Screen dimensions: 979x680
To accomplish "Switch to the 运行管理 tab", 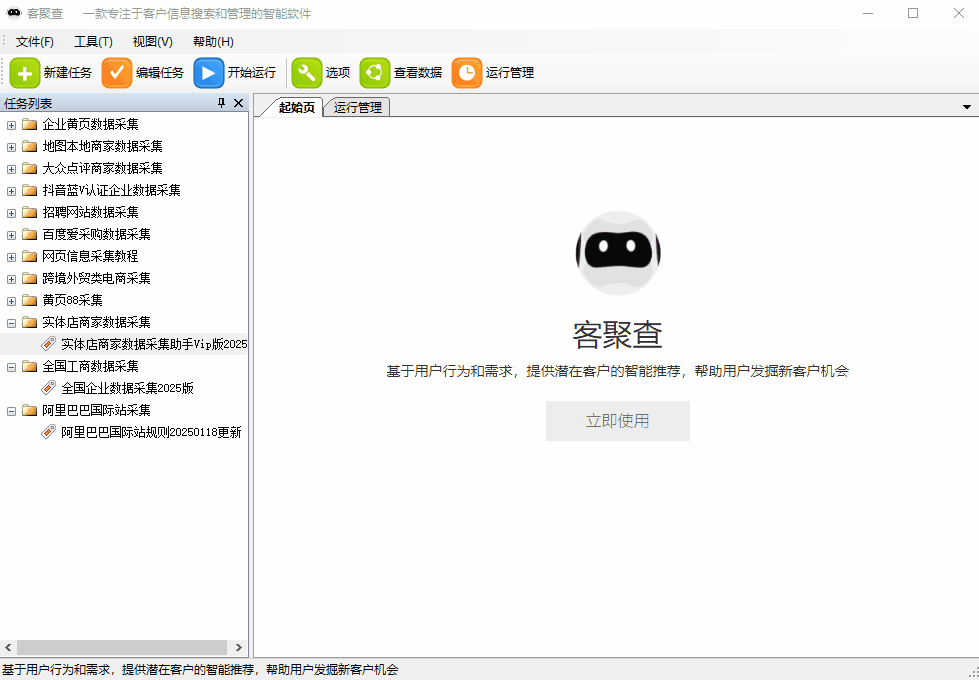I will click(x=358, y=107).
